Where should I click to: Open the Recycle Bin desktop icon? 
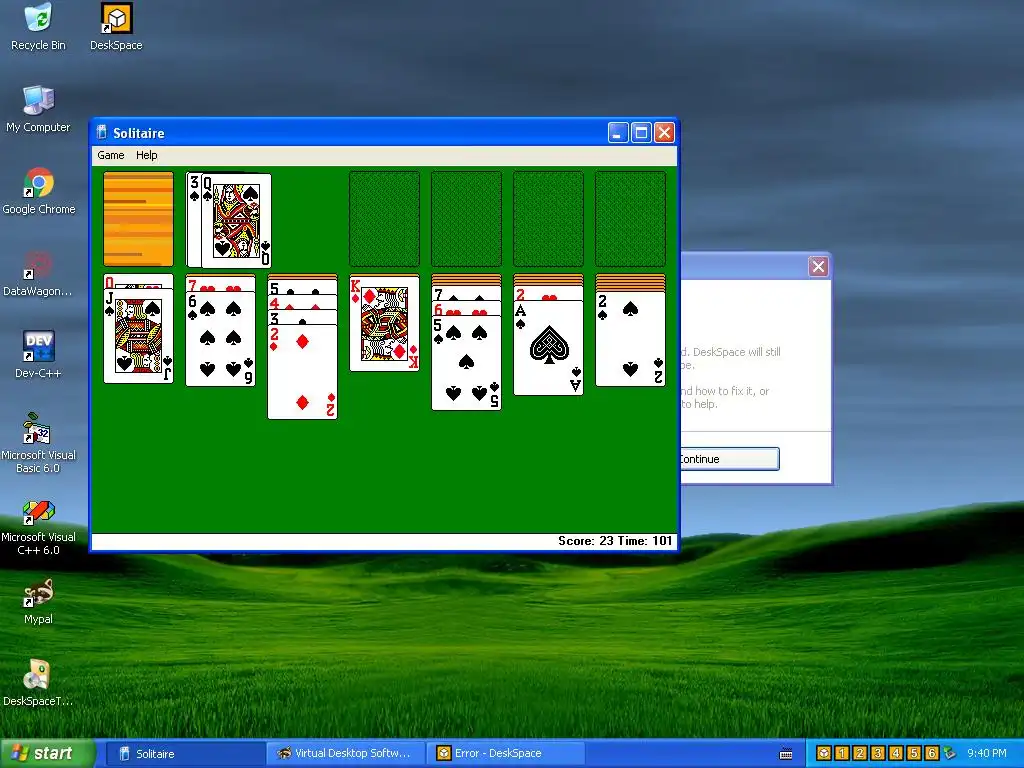[x=38, y=27]
